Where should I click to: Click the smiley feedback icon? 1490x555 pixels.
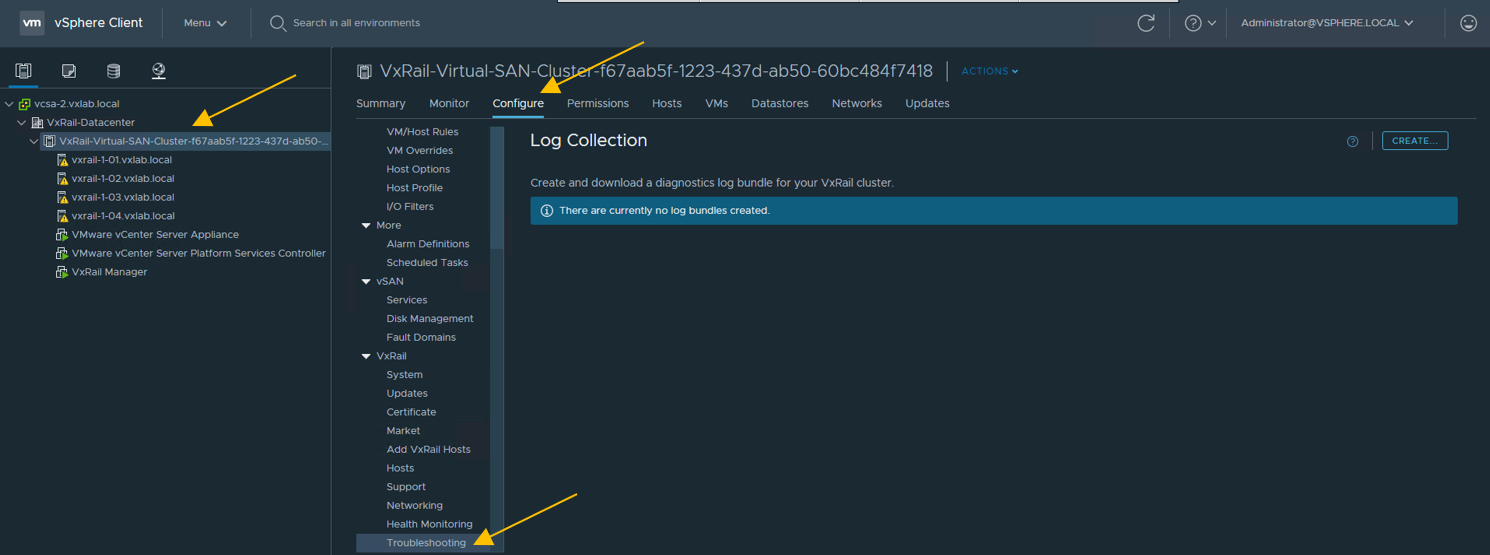(x=1468, y=23)
